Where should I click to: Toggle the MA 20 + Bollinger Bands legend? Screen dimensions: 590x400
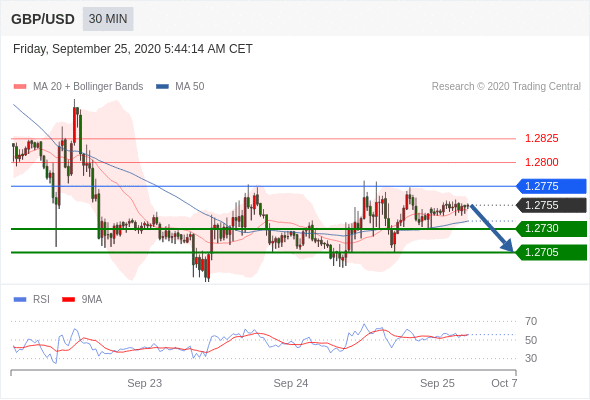tap(78, 87)
